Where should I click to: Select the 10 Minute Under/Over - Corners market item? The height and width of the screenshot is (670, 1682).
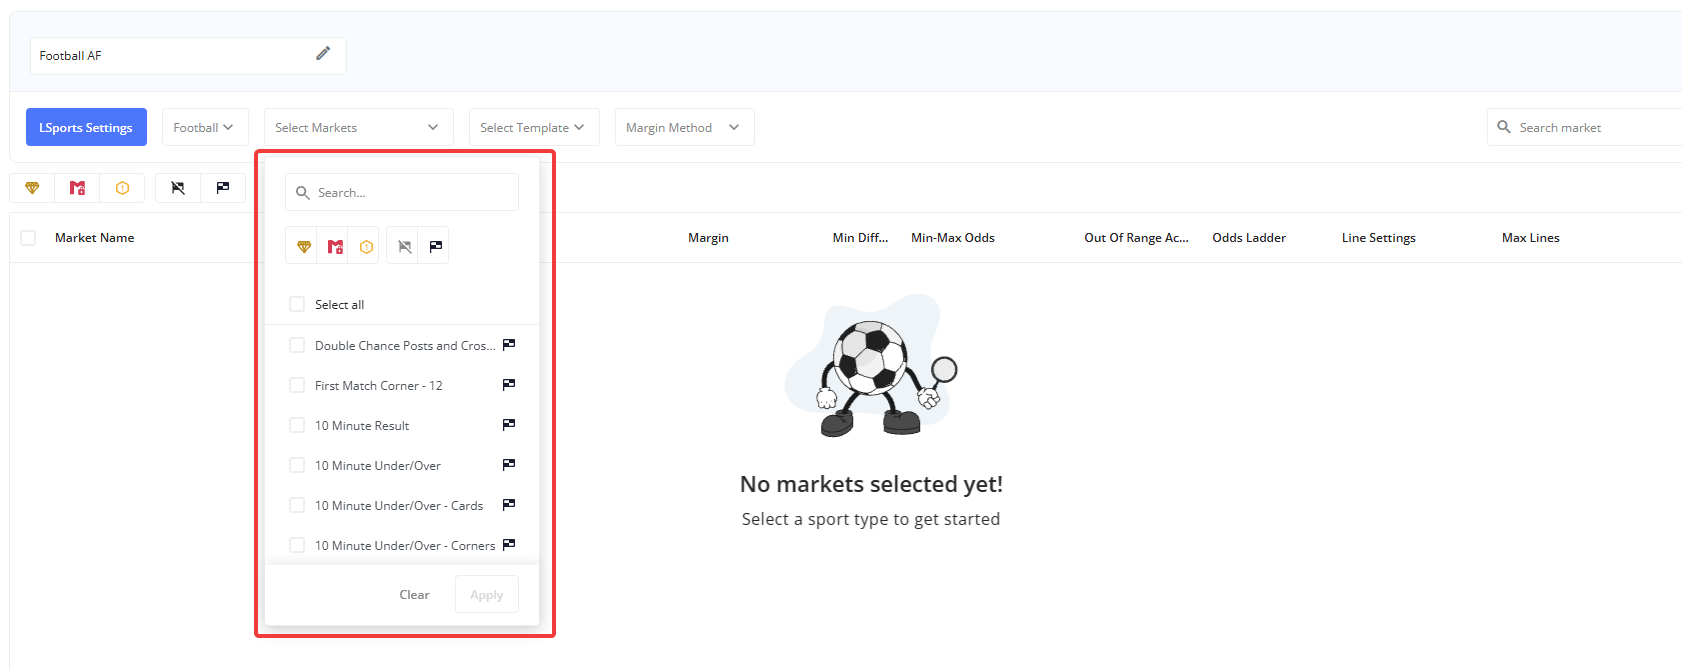click(x=404, y=546)
